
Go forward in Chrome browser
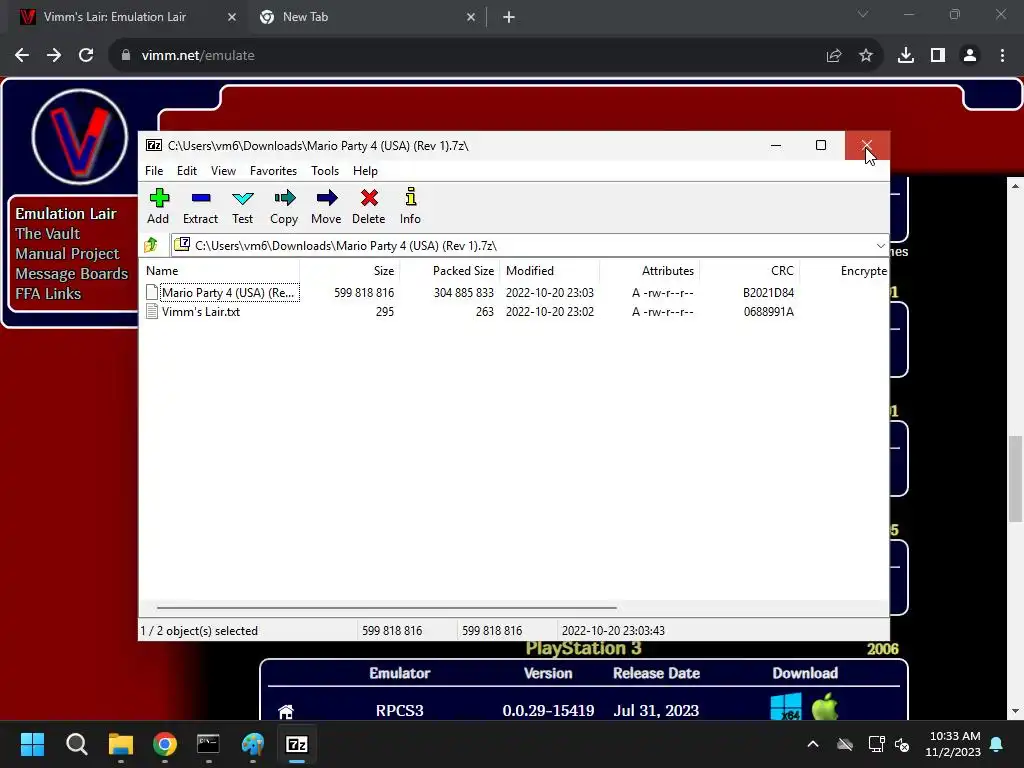coord(54,56)
